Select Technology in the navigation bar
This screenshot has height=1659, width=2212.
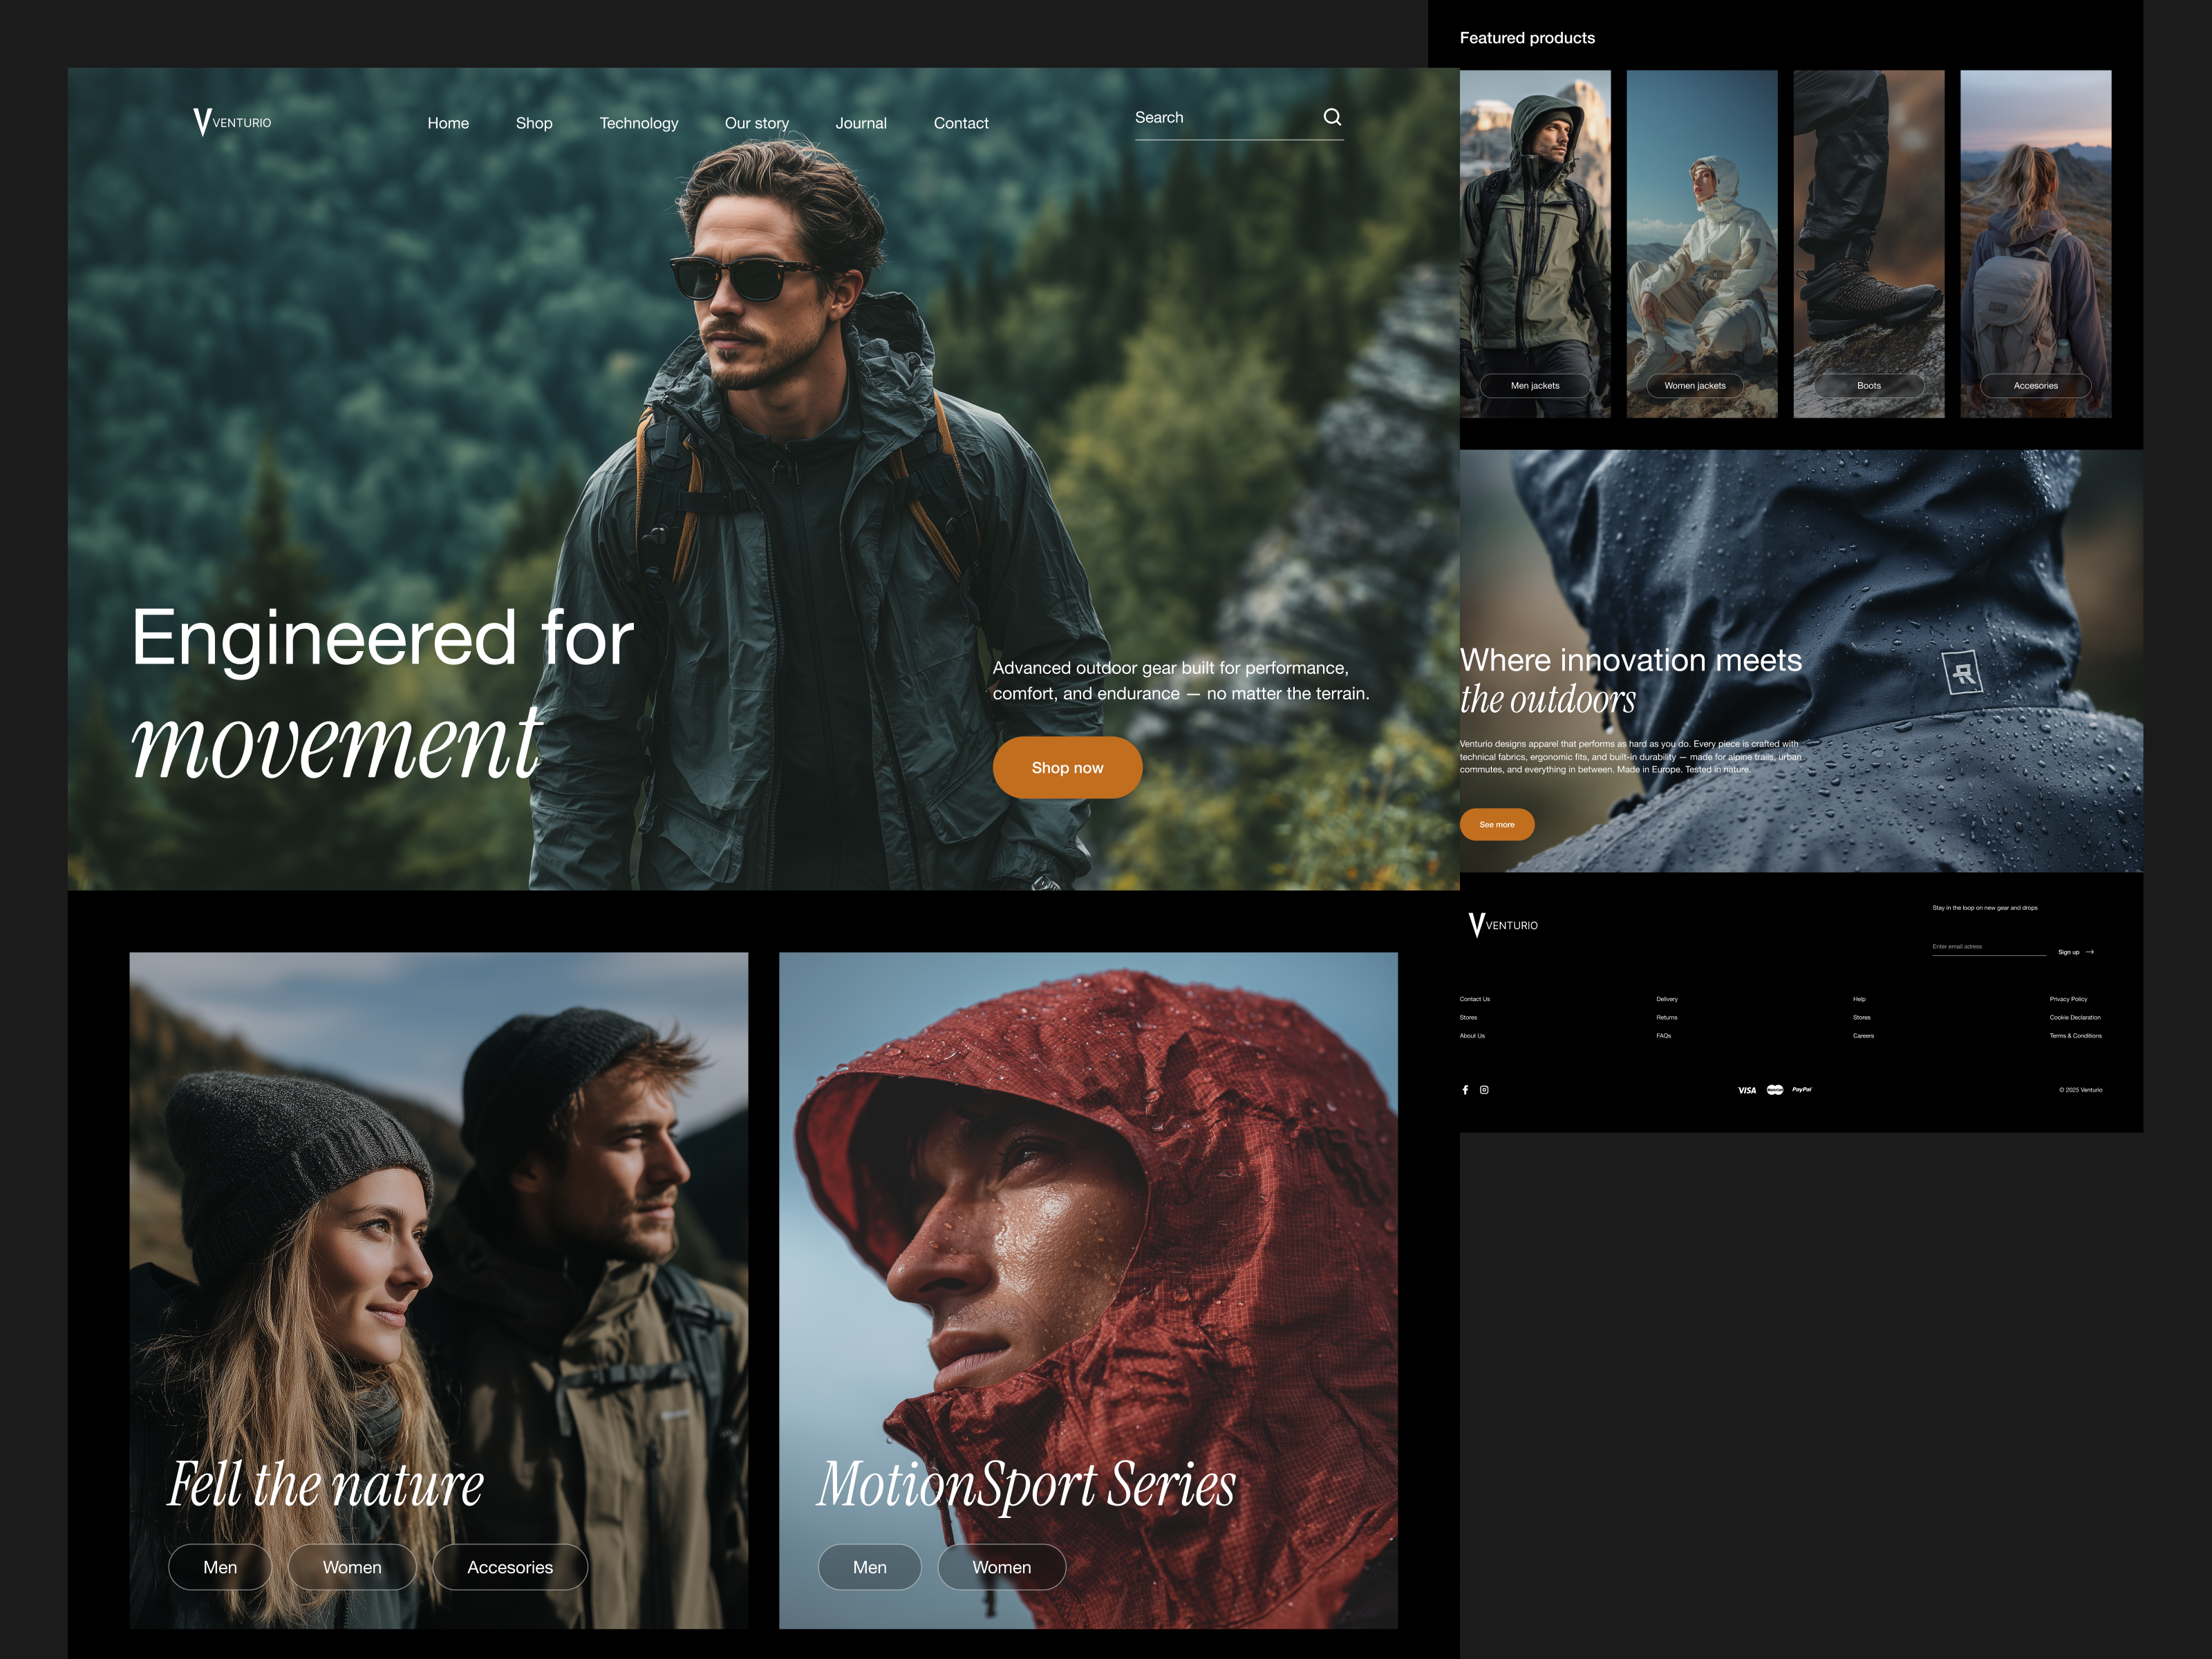coord(639,123)
